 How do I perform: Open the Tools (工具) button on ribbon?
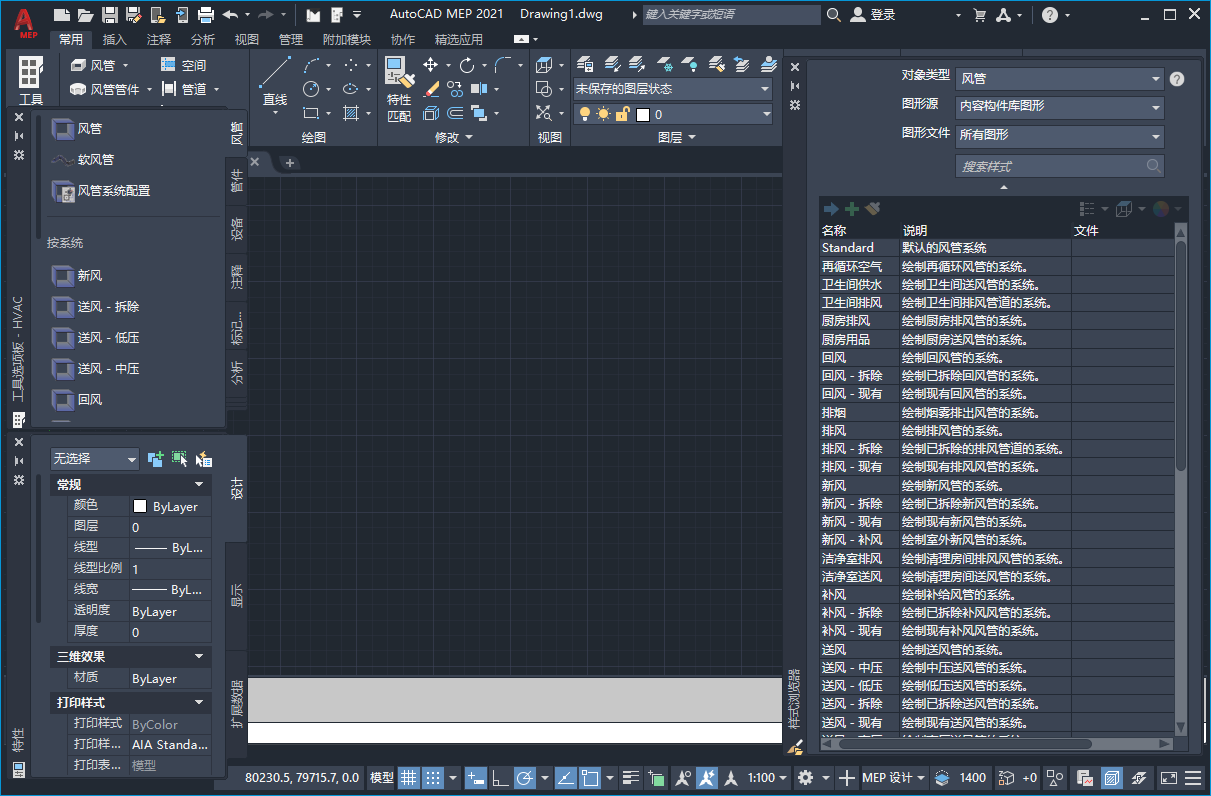pyautogui.click(x=31, y=80)
